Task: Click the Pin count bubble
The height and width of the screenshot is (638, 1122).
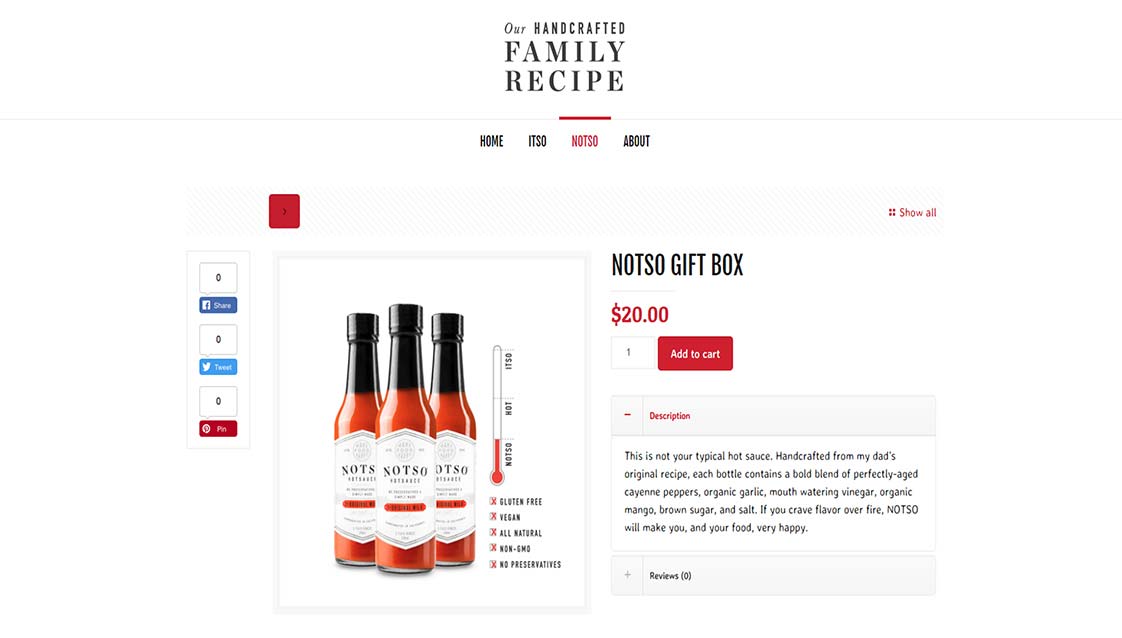Action: coord(218,401)
